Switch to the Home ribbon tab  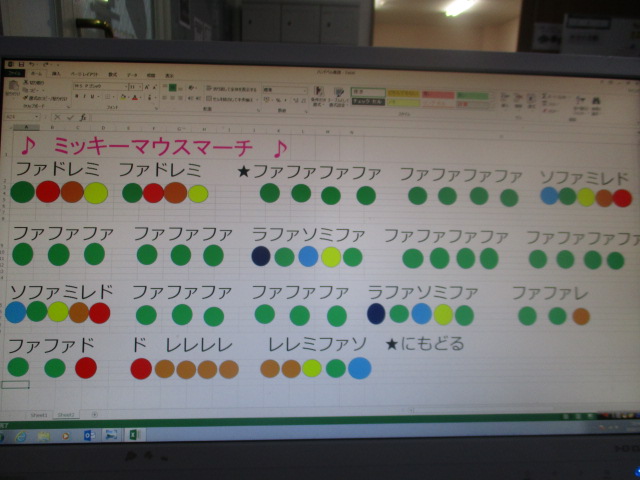(x=36, y=73)
